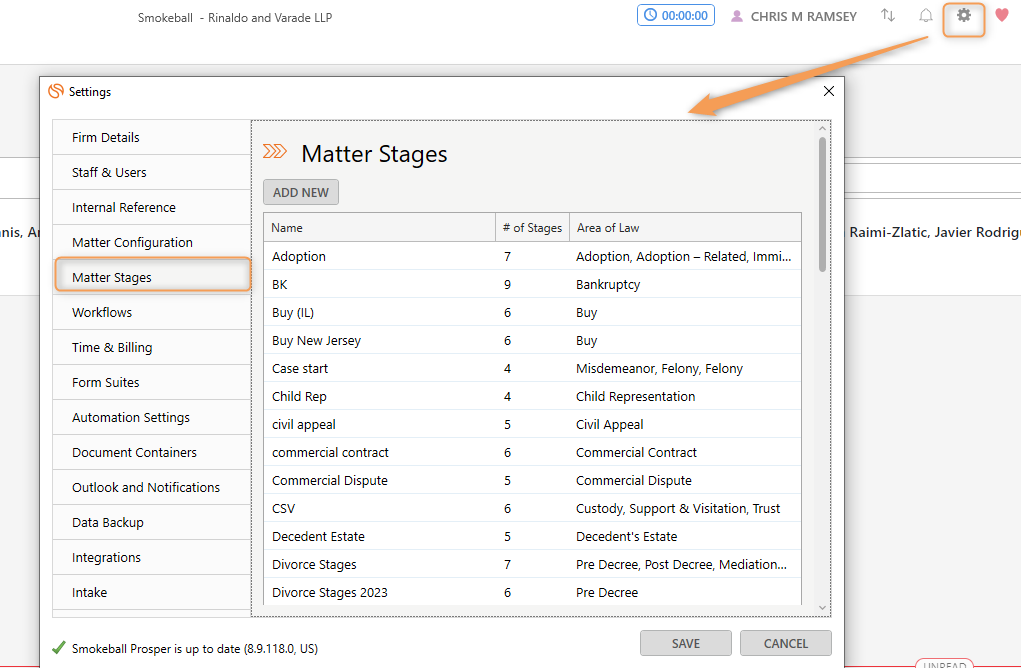The image size is (1021, 668).
Task: Open the Intake section
Action: click(152, 592)
